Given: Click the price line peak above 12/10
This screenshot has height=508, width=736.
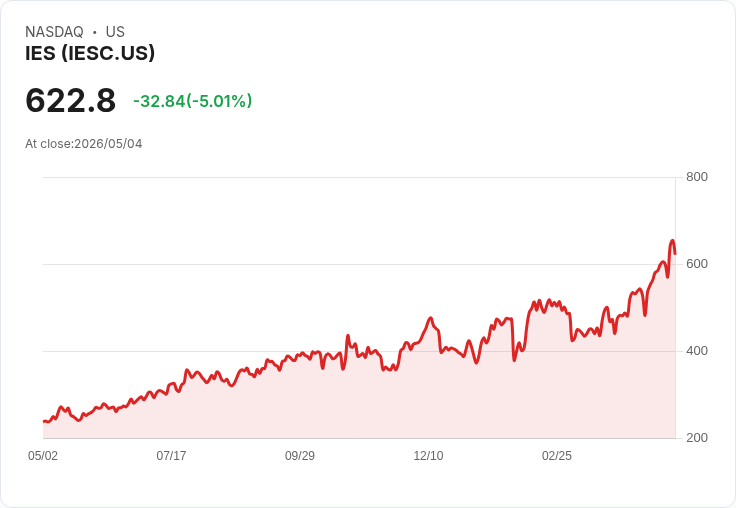Looking at the screenshot, I should coord(430,318).
